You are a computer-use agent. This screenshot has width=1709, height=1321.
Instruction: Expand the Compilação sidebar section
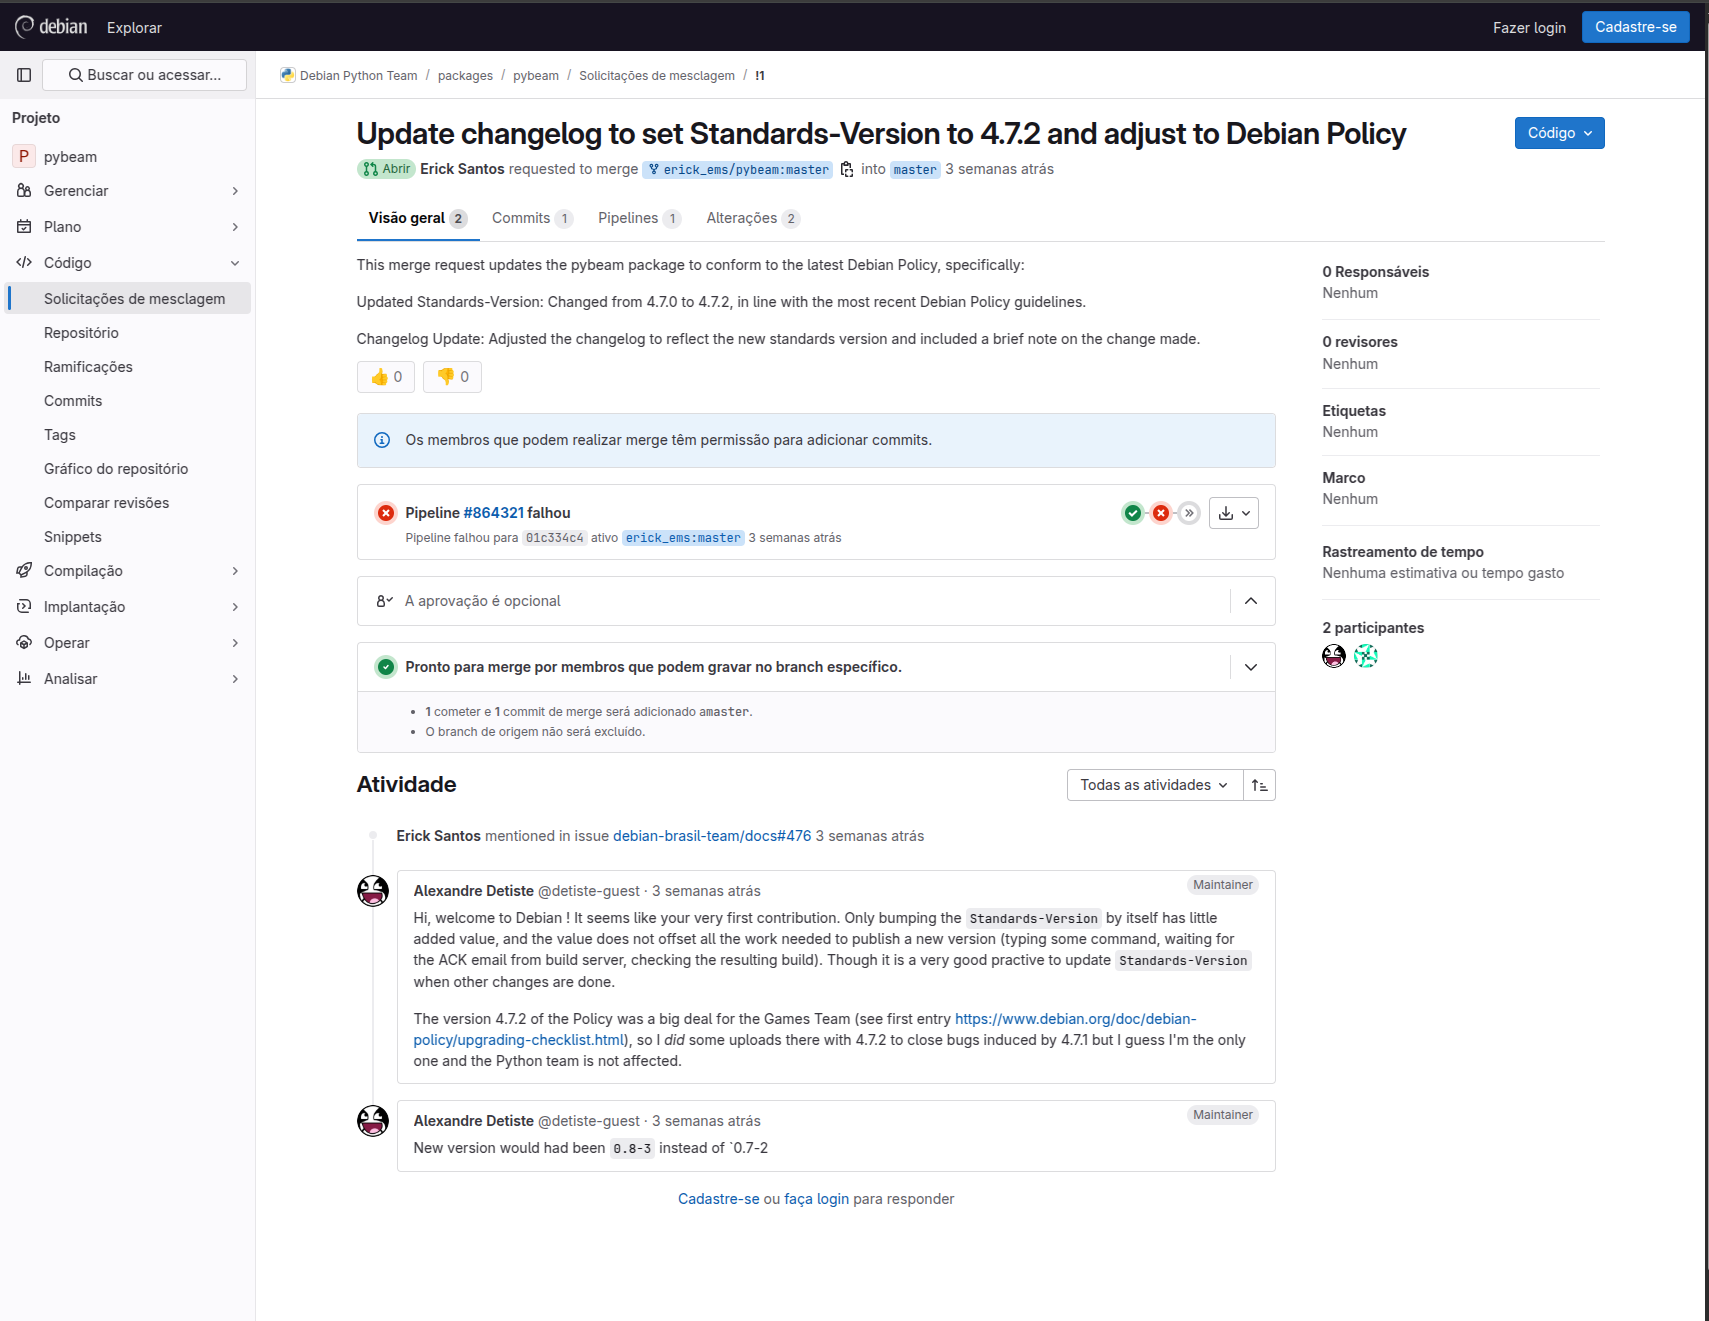128,571
